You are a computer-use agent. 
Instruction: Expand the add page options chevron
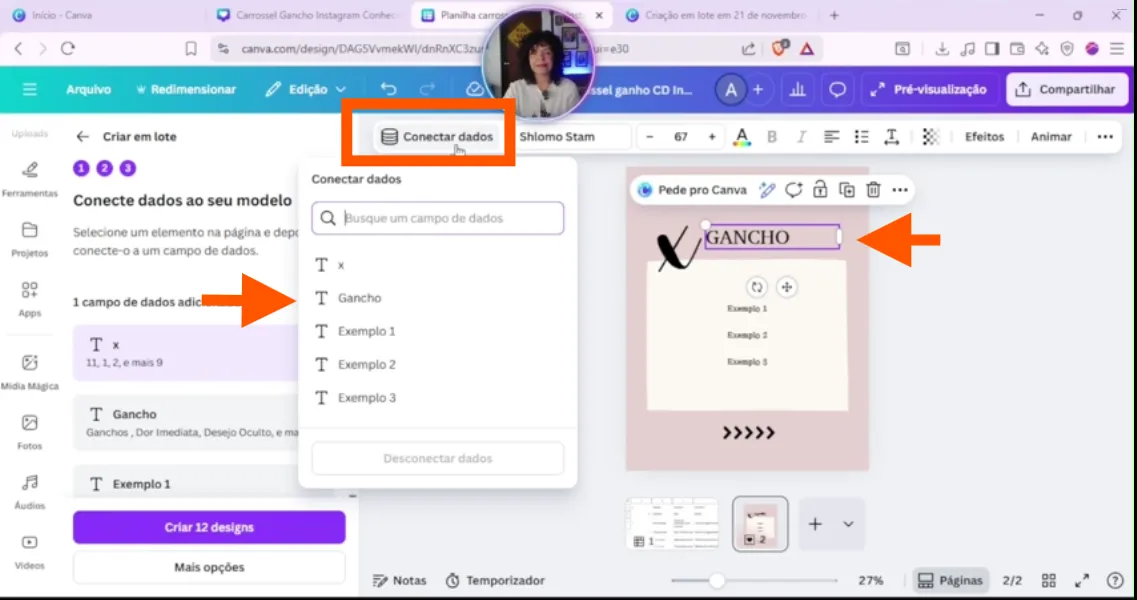(x=848, y=524)
